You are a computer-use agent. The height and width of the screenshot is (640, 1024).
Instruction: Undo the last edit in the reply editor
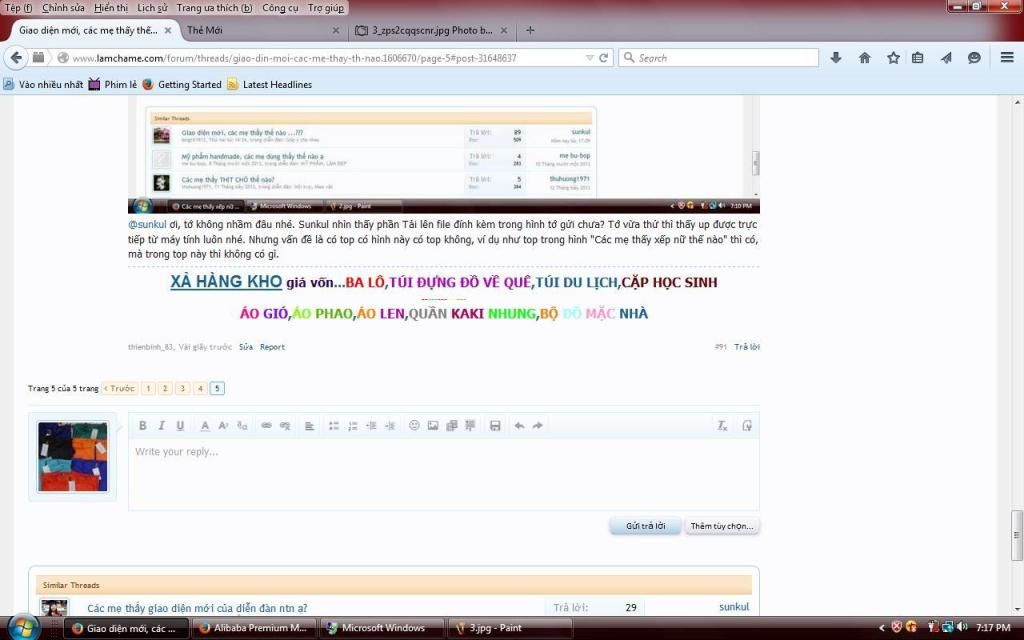coord(519,426)
